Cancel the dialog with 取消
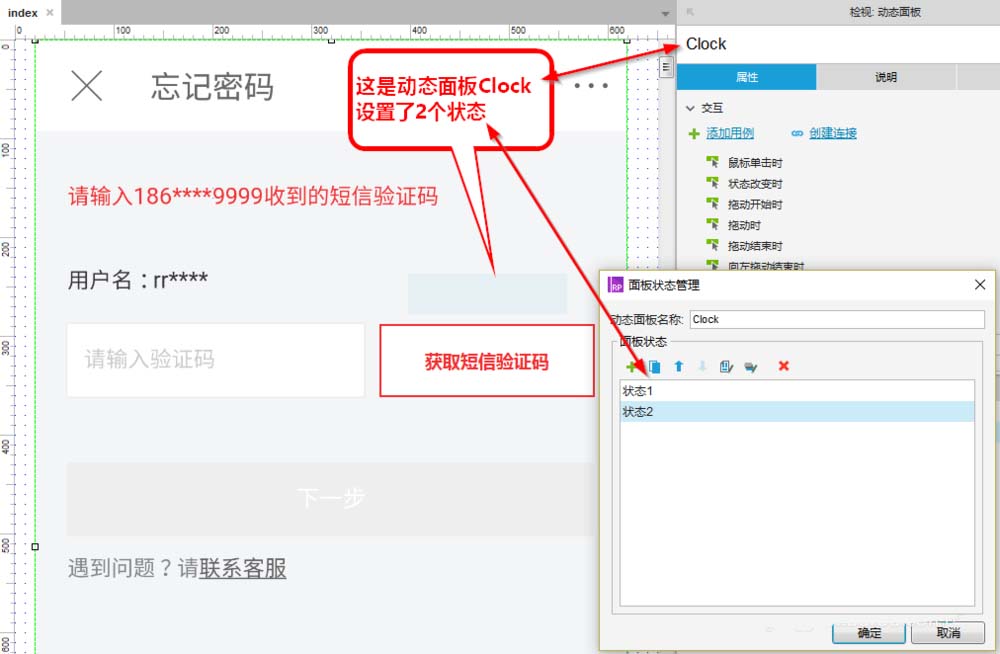The image size is (1000, 654). click(948, 633)
